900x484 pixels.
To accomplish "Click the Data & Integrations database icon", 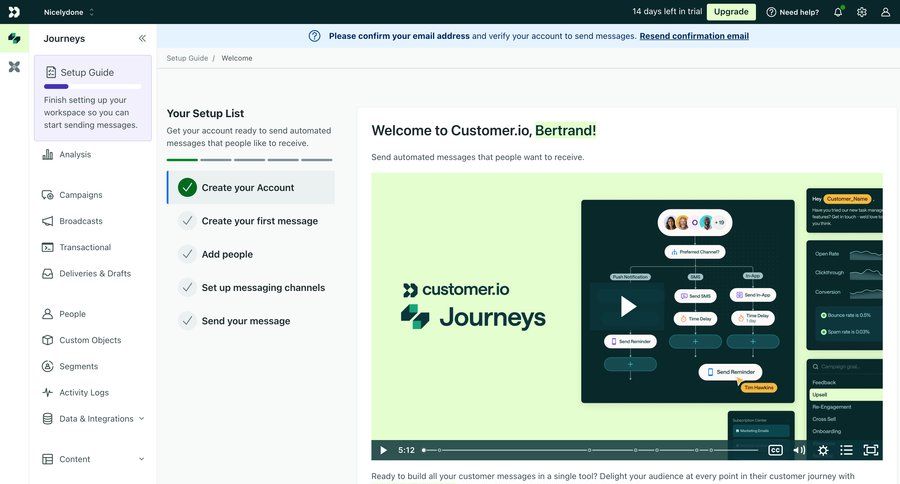I will point(48,419).
